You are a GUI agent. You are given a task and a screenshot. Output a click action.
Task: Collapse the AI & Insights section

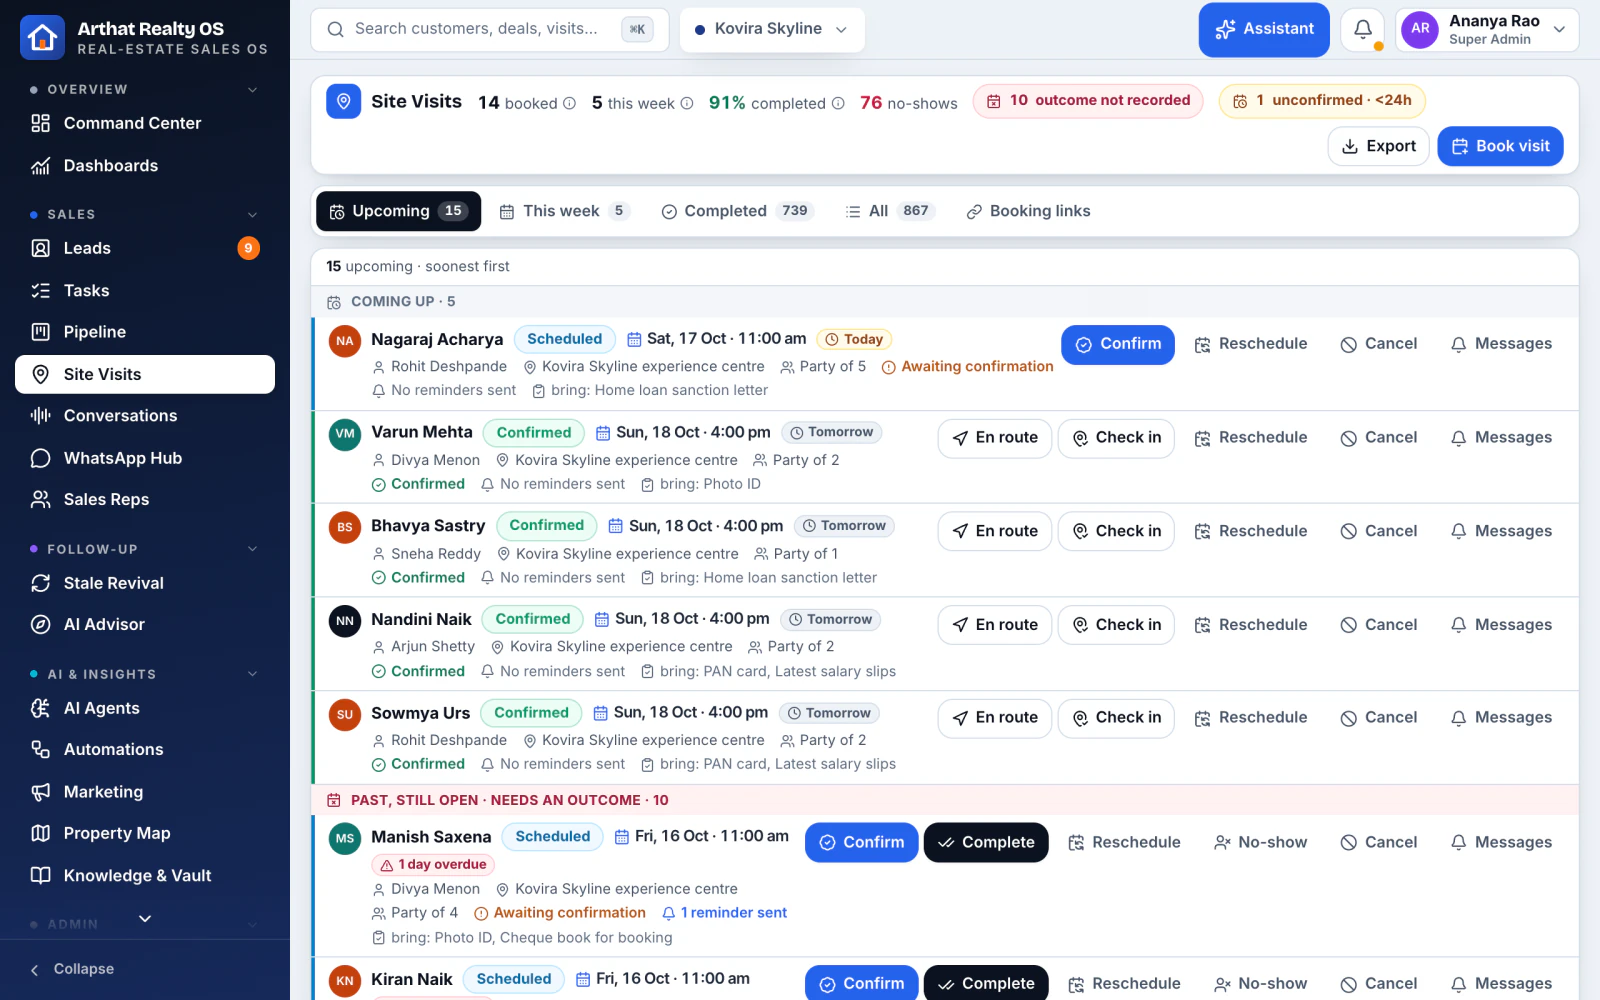253,674
